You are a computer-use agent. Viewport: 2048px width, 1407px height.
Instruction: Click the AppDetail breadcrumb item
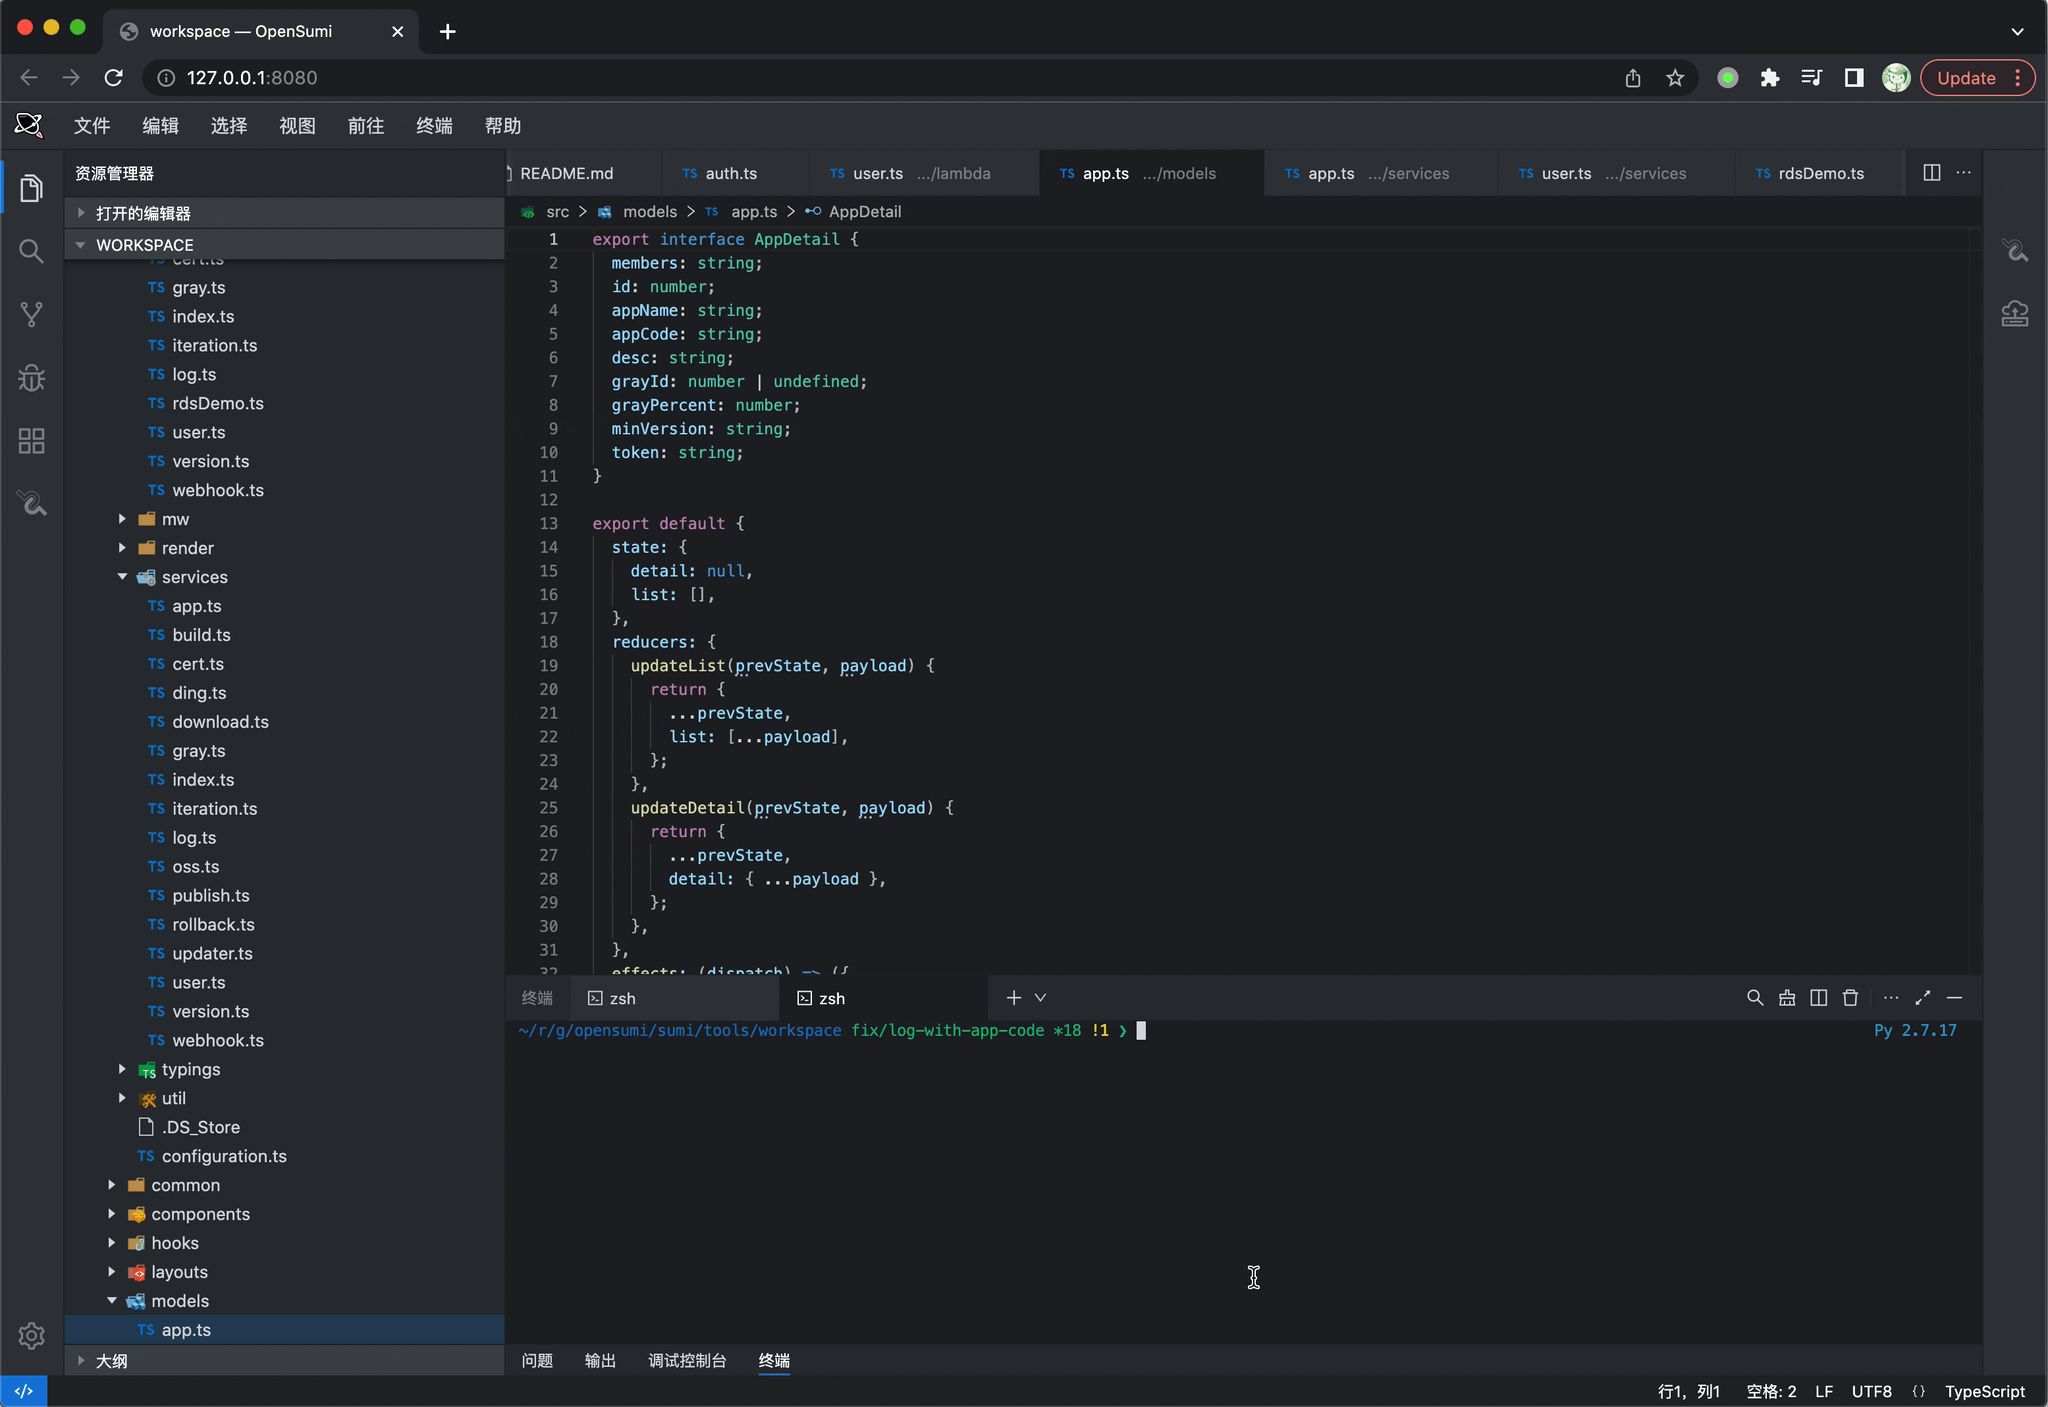864,212
